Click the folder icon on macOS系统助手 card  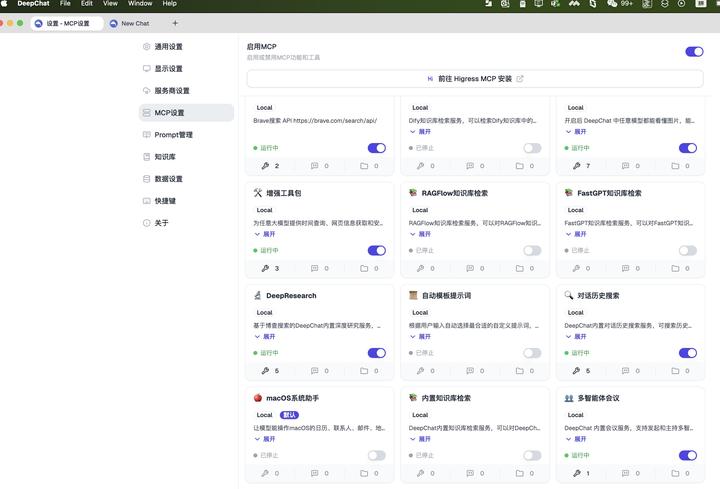pos(364,473)
